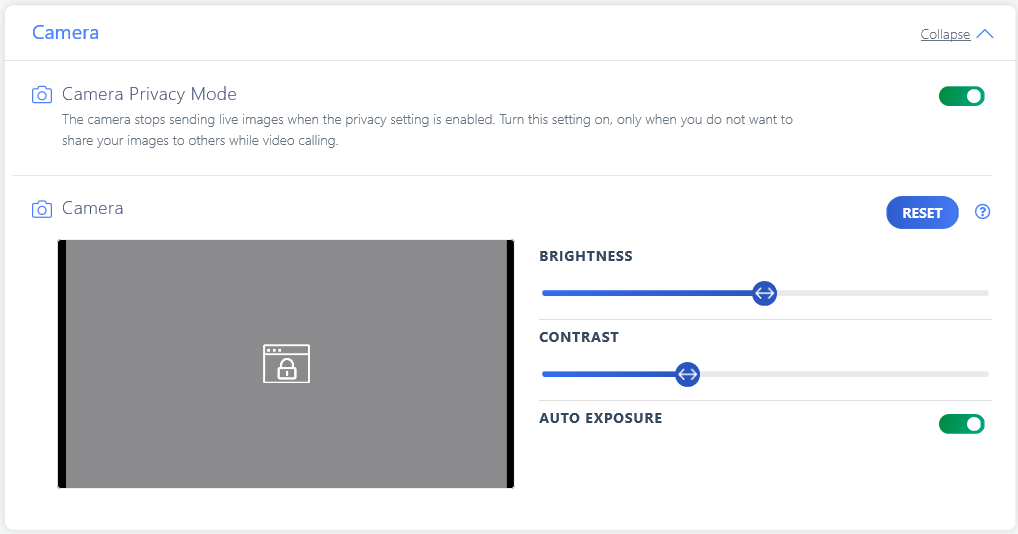Click the filled blue portion of the Brightness track
1018x534 pixels.
[647, 293]
